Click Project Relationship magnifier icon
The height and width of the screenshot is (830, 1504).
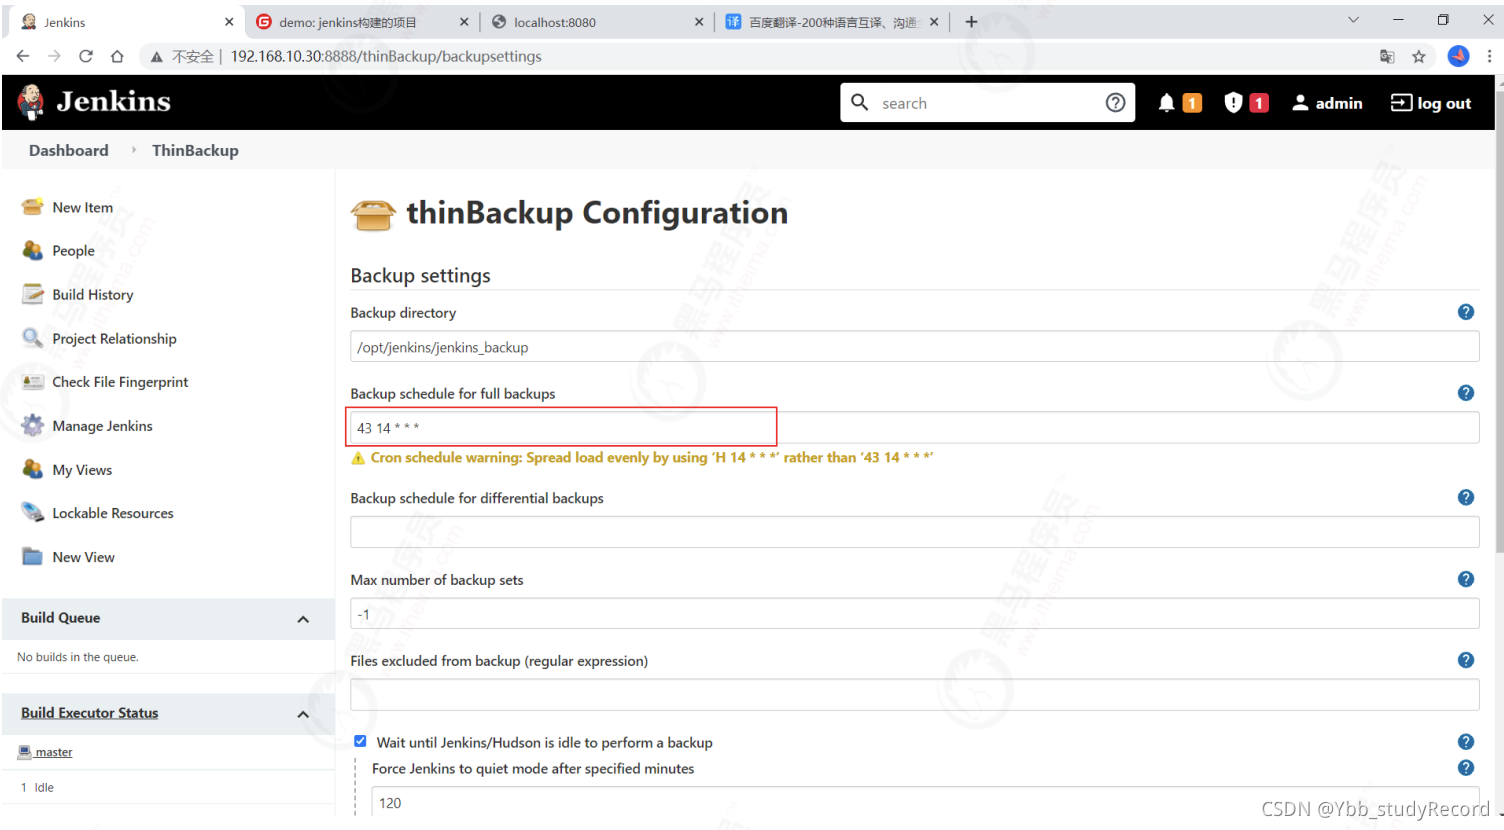coord(33,338)
